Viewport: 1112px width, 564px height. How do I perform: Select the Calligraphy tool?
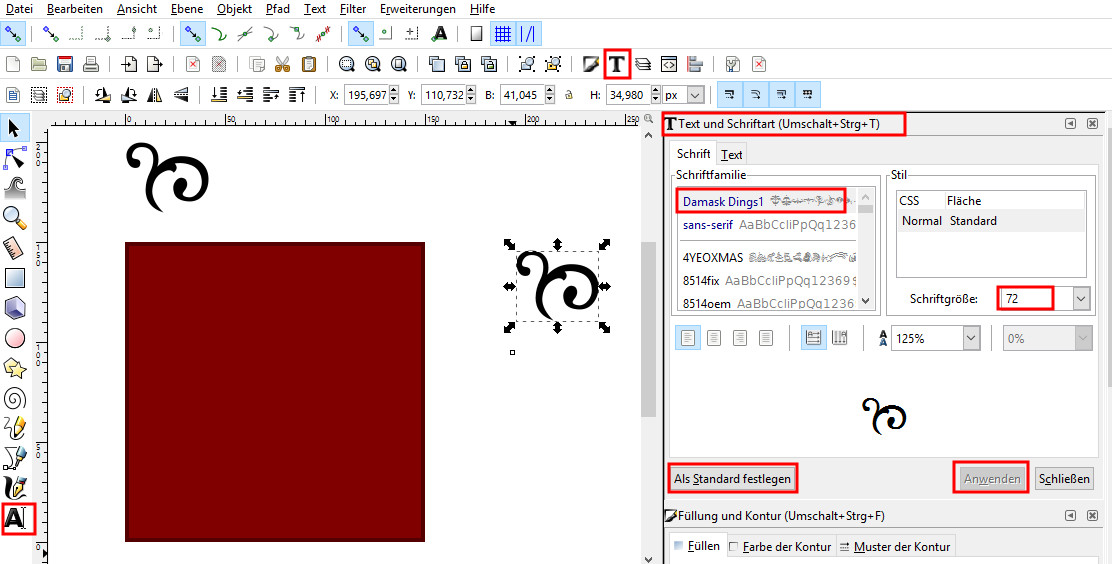tap(15, 489)
